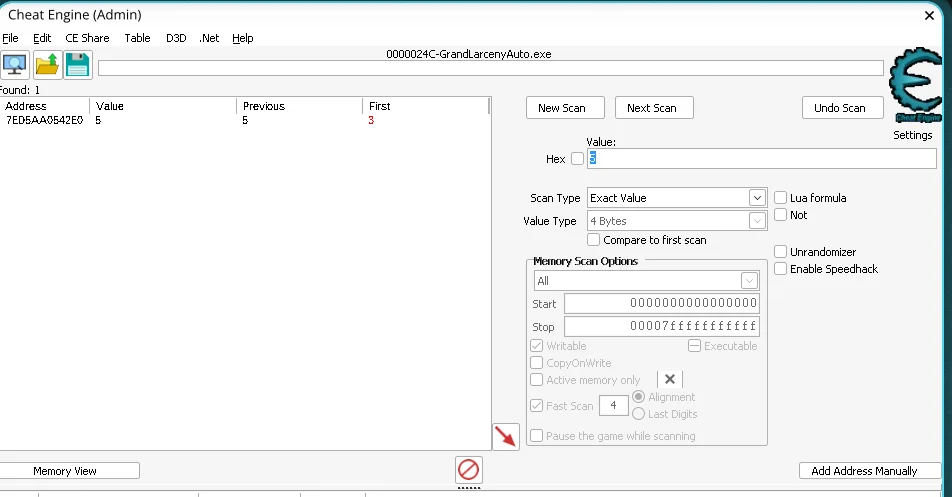Click the Value column header
This screenshot has width=952, height=497.
point(163,106)
